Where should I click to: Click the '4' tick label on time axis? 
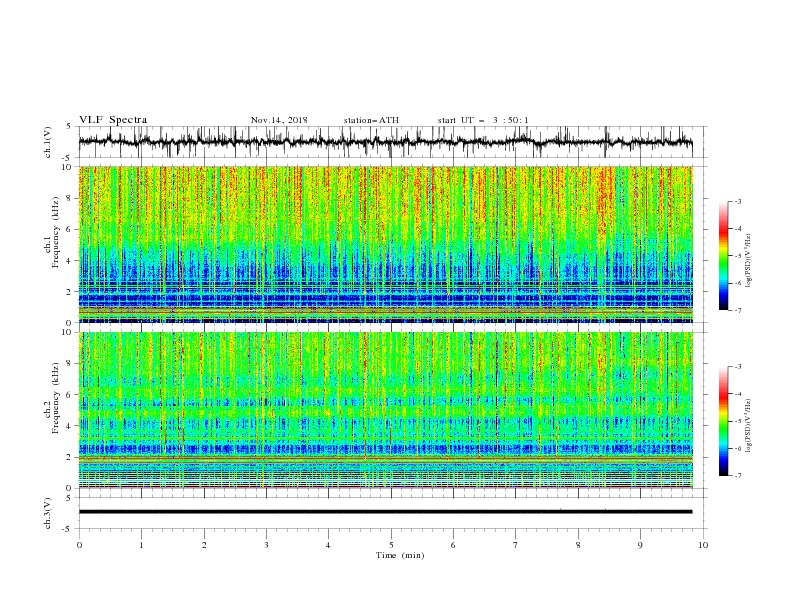(328, 545)
